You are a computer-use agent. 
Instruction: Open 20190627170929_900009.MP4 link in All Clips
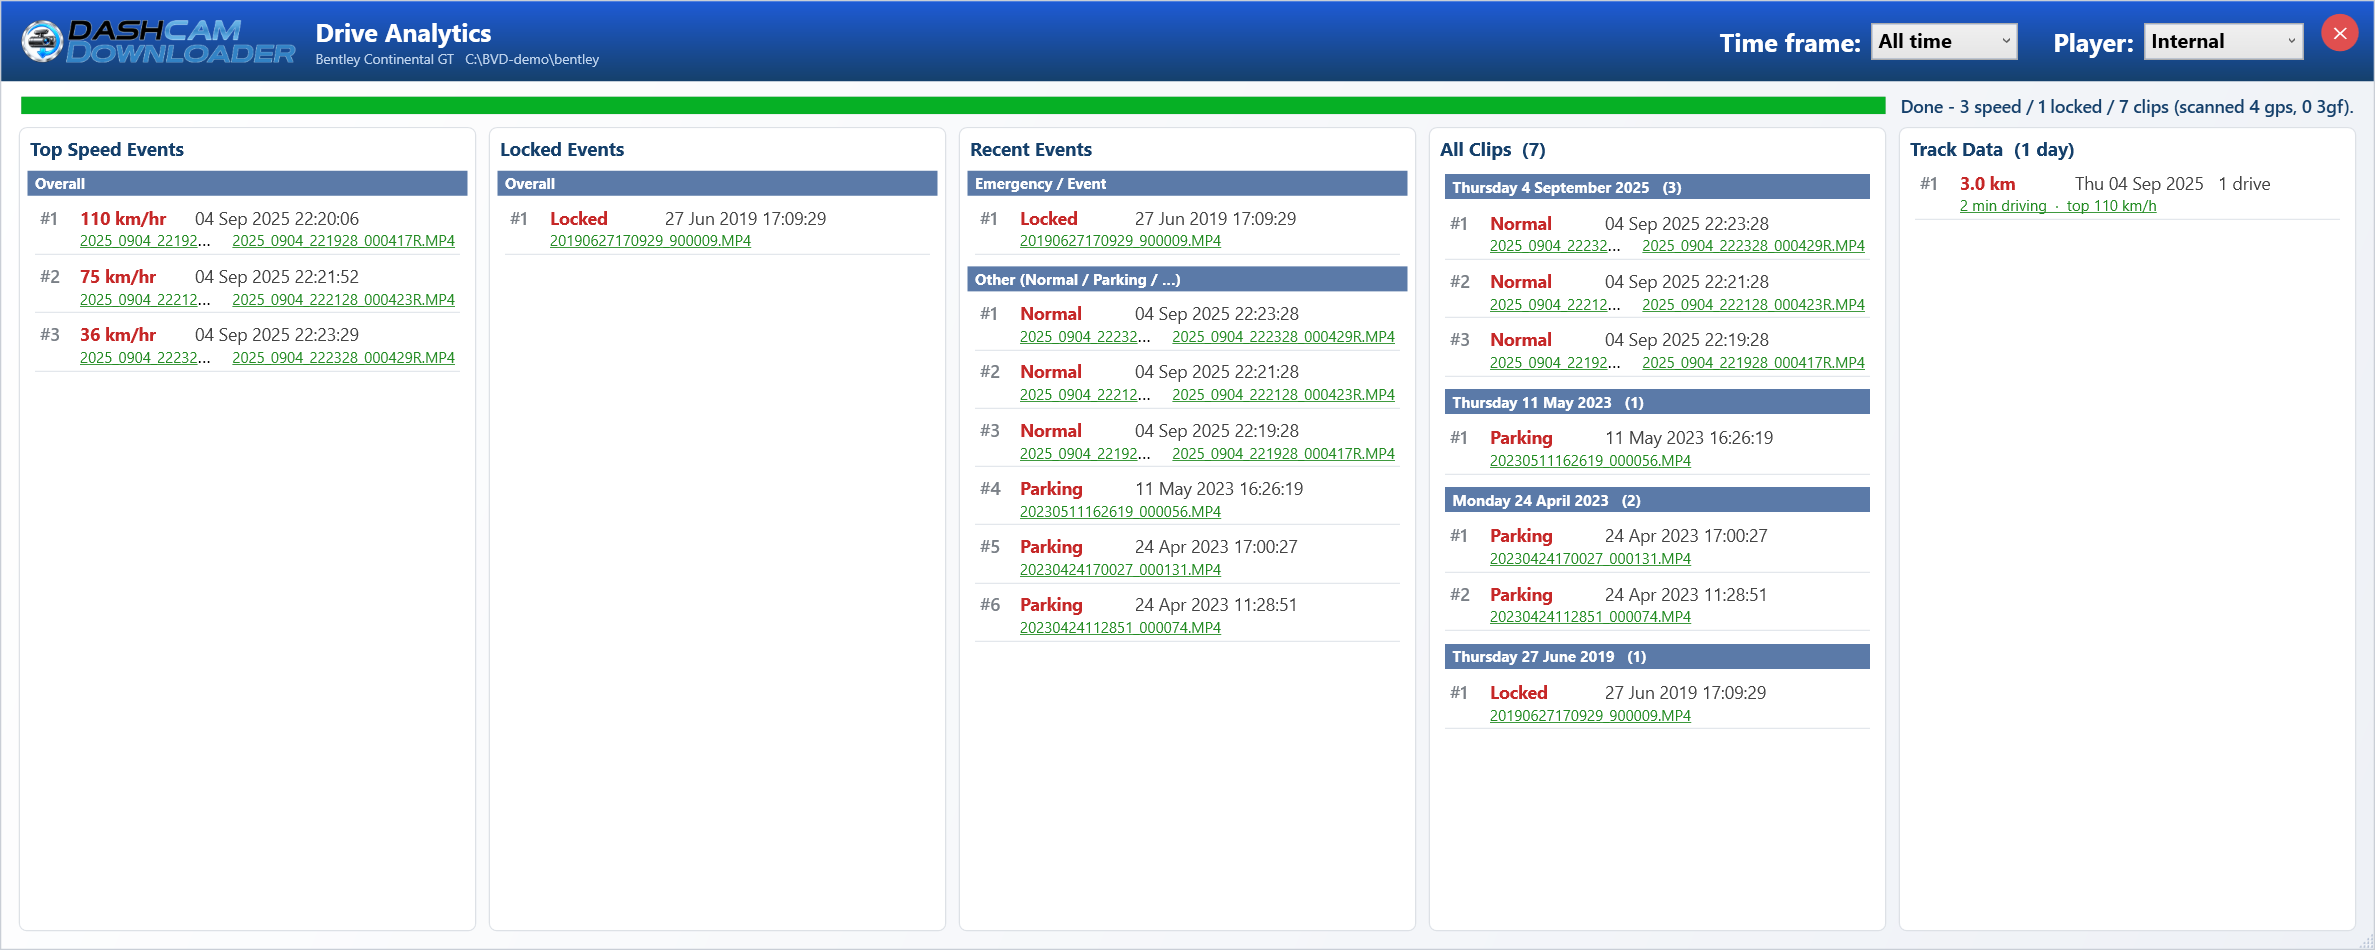1590,716
